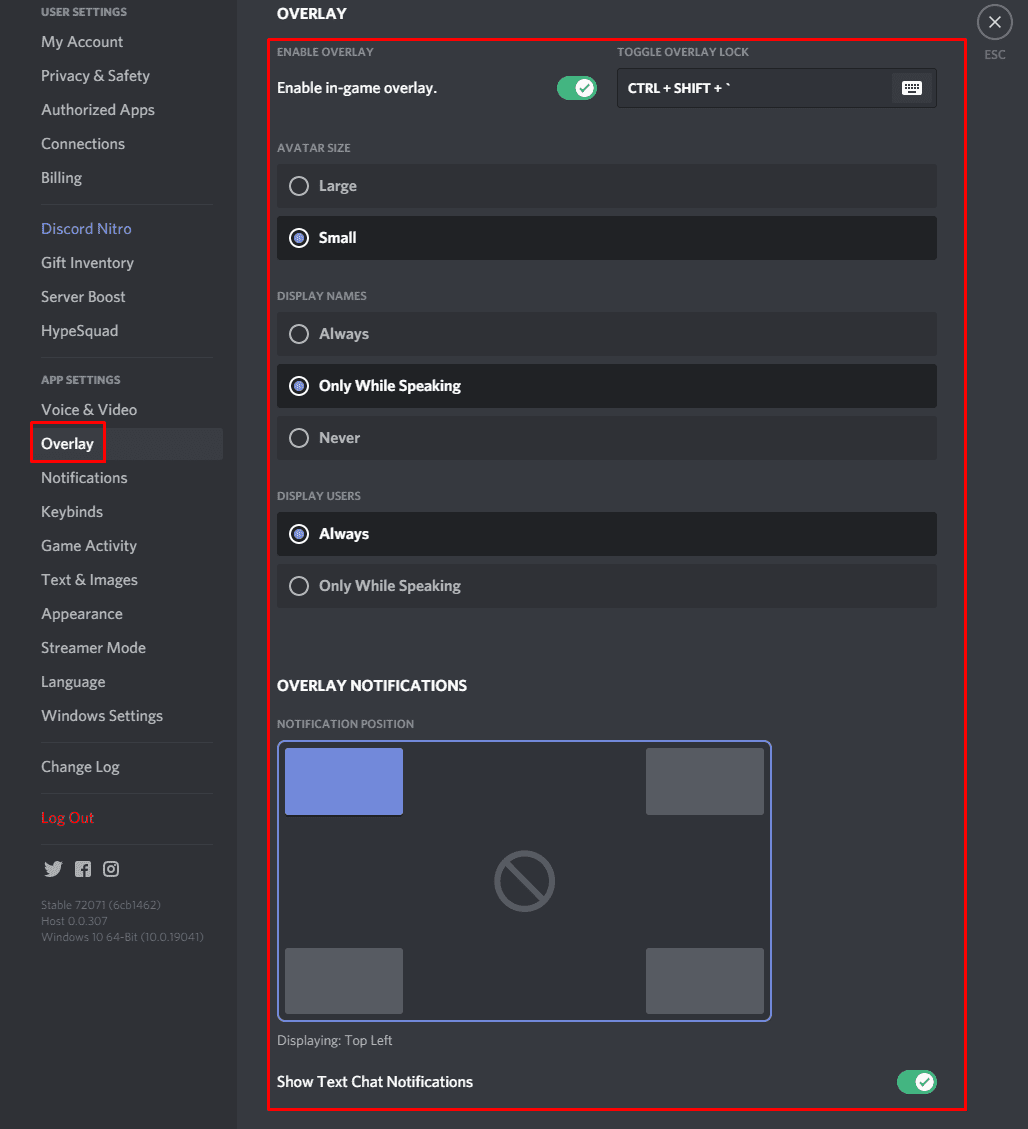The height and width of the screenshot is (1129, 1028).
Task: Select the no-notifications slash icon
Action: (524, 881)
